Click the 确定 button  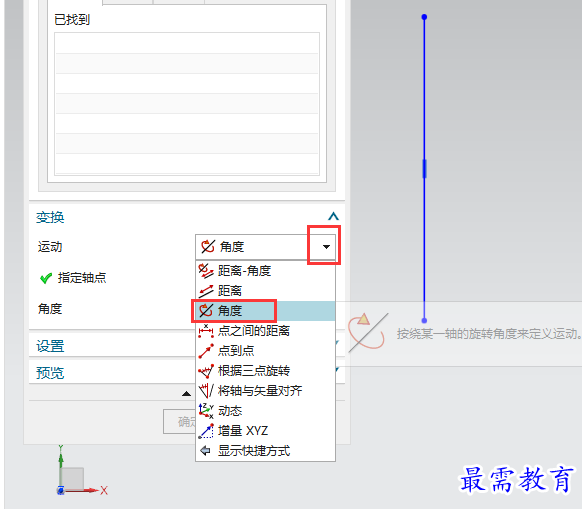[180, 422]
